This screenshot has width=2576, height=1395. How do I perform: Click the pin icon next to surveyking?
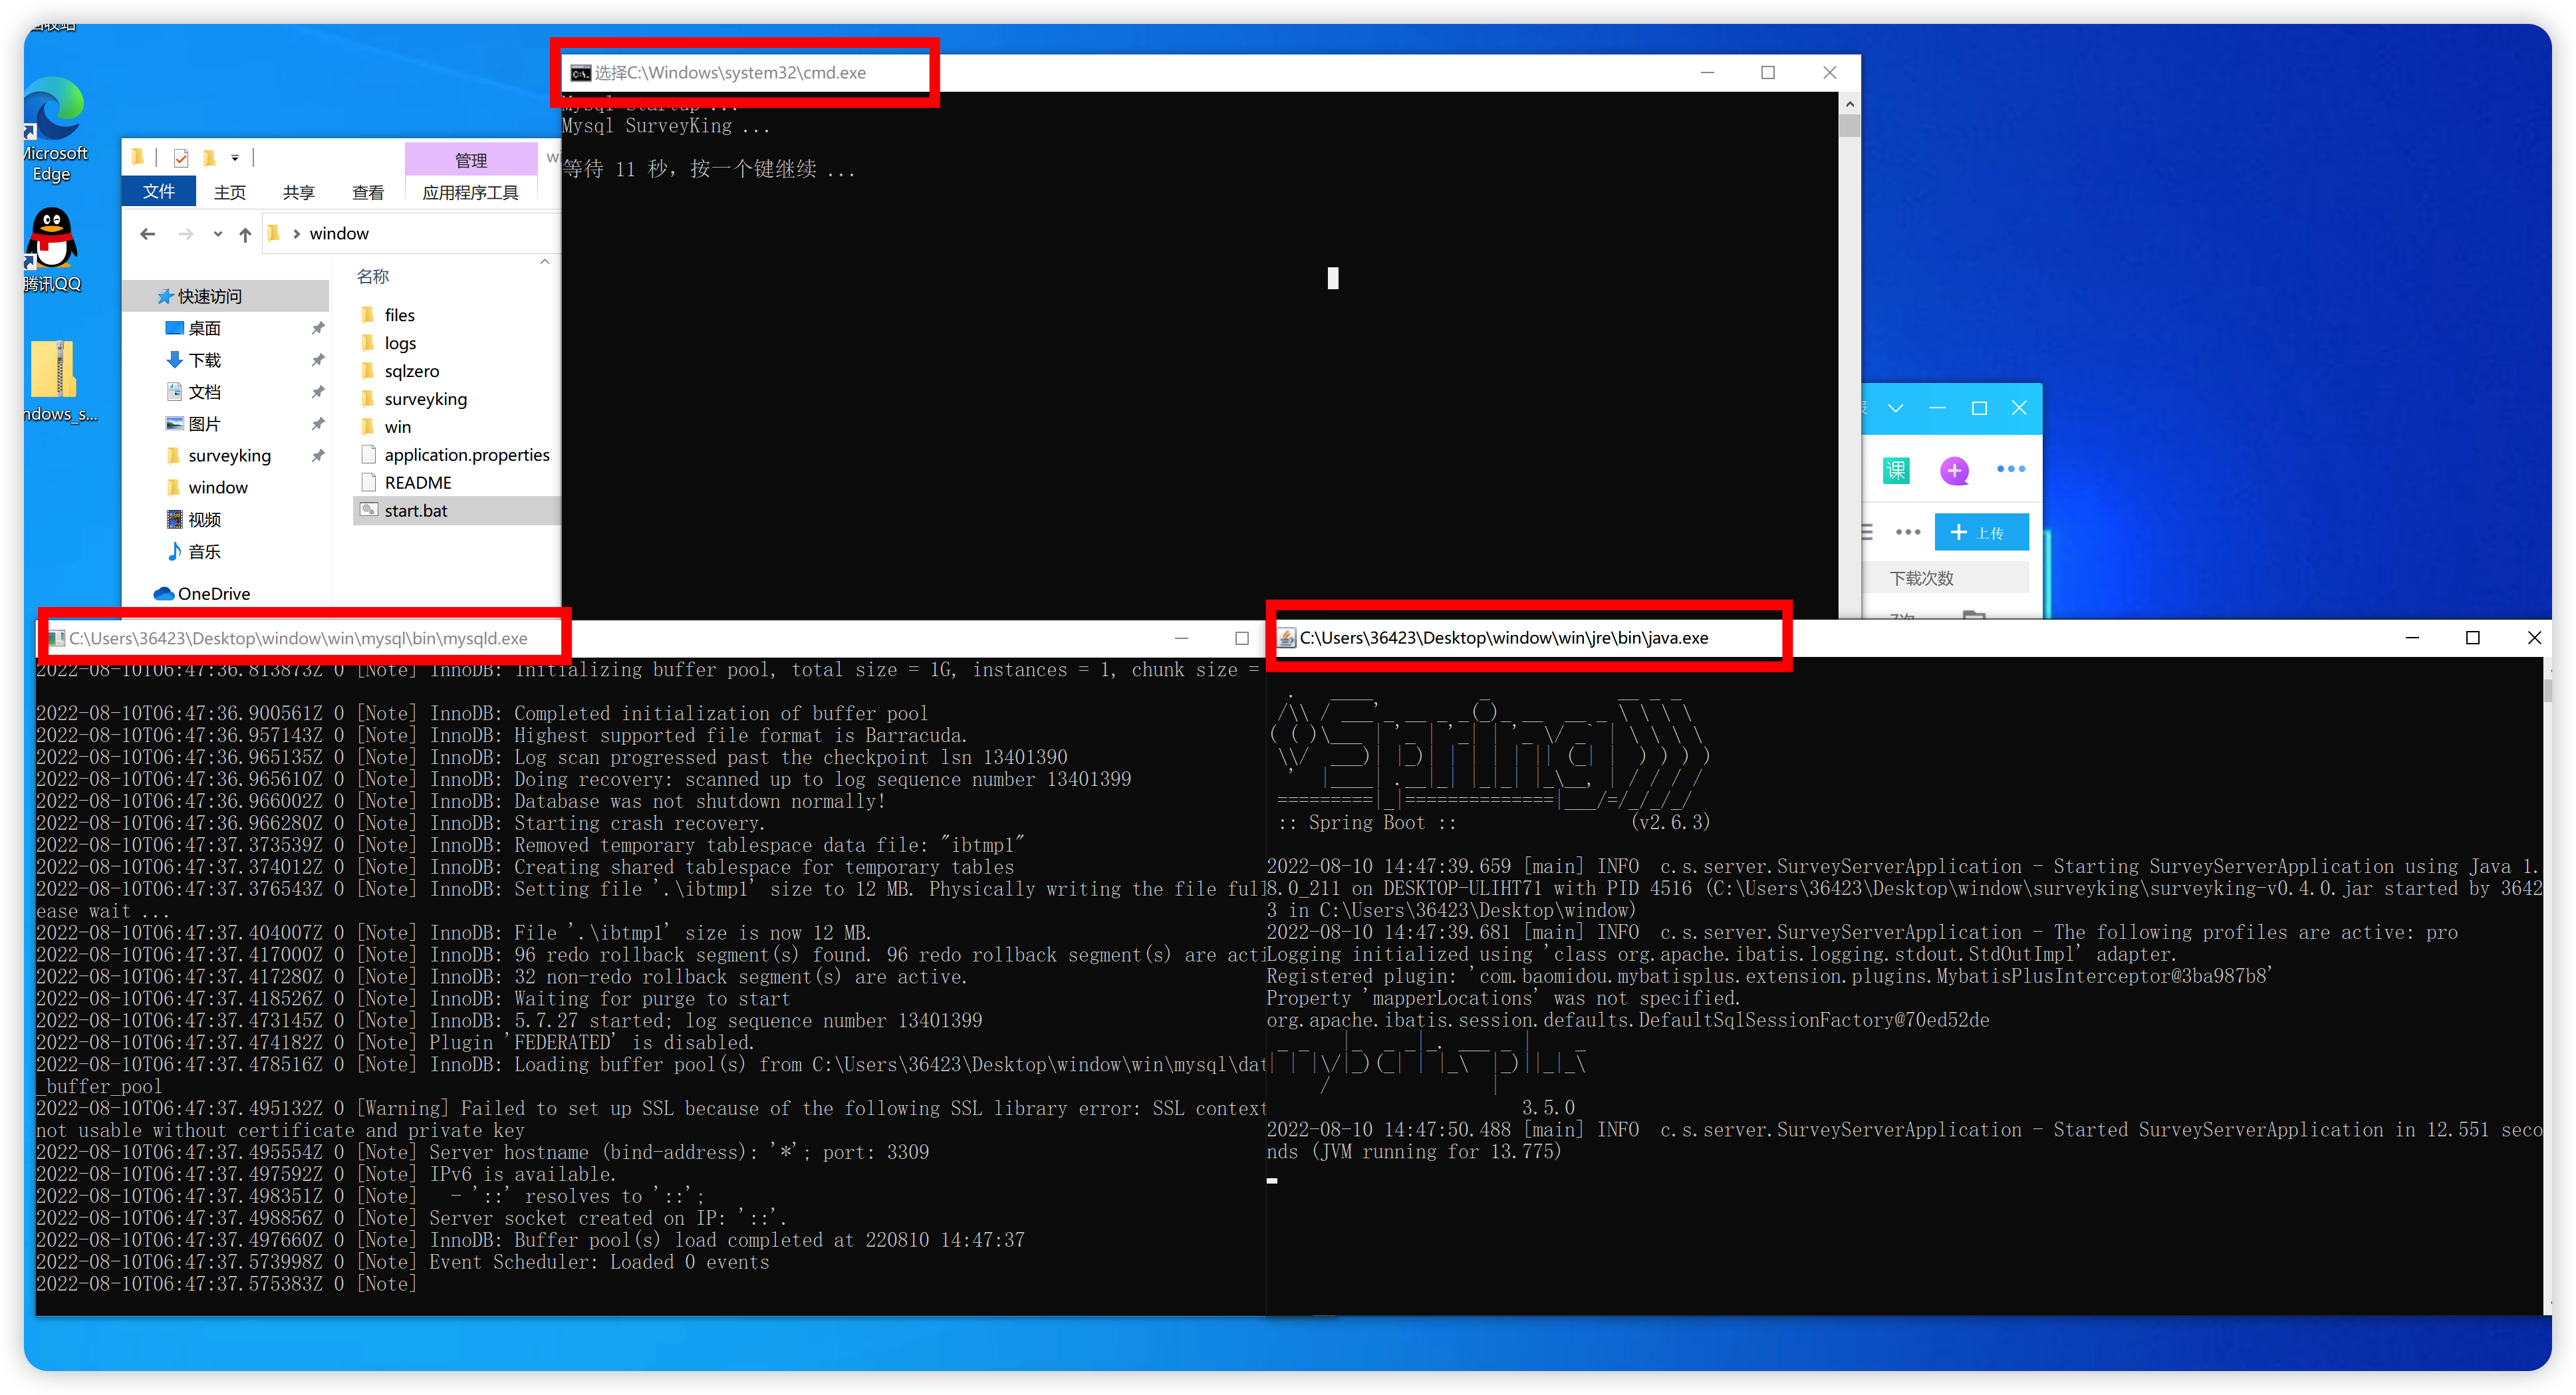pyautogui.click(x=318, y=456)
